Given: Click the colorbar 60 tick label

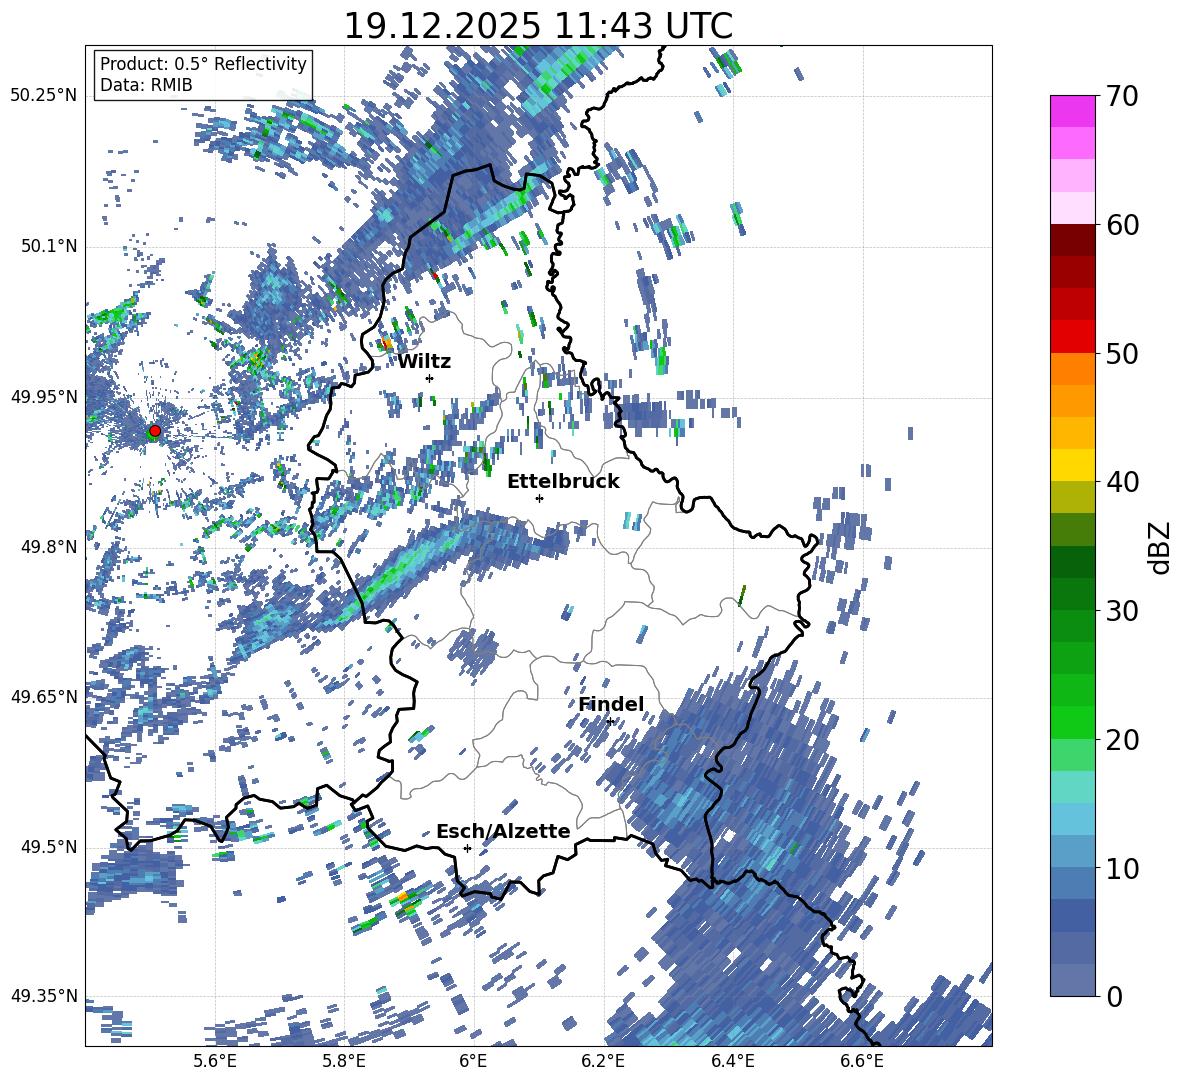Looking at the screenshot, I should pyautogui.click(x=1123, y=225).
